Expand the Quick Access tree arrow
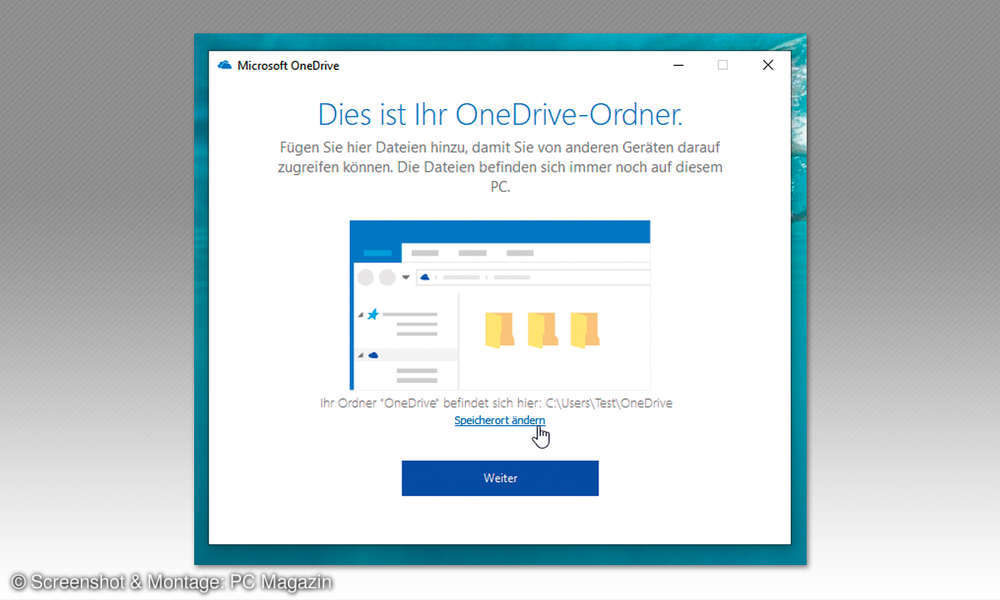The width and height of the screenshot is (1000, 600). pyautogui.click(x=359, y=314)
